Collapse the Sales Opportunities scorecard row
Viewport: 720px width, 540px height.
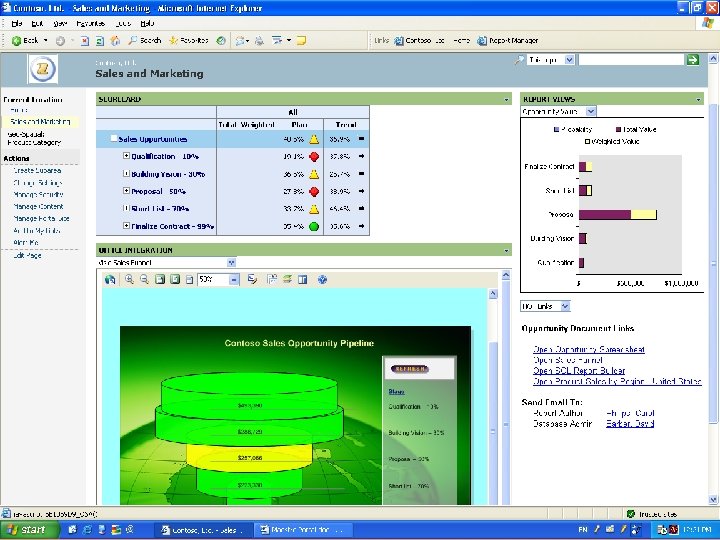click(113, 138)
